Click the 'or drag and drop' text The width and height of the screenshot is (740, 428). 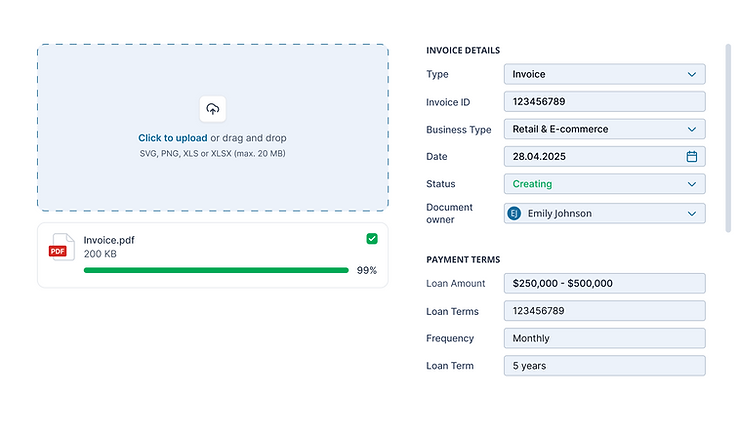point(248,138)
